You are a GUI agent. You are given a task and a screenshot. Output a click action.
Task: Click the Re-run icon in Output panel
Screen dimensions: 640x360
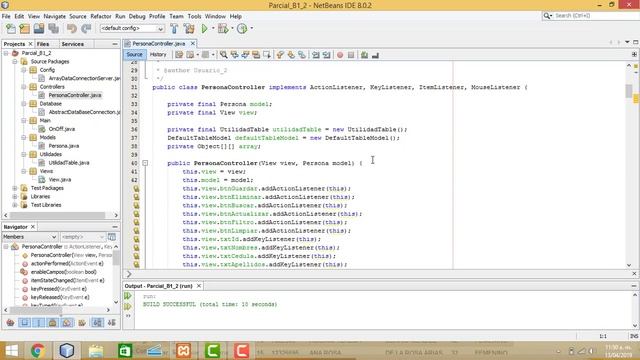tap(128, 296)
